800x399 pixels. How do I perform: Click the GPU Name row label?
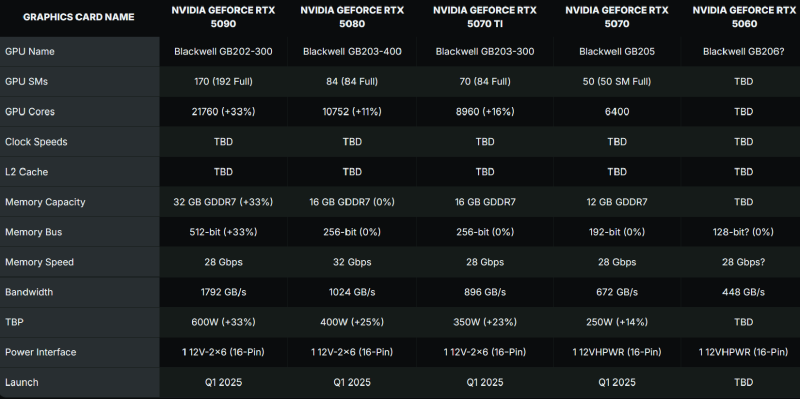pyautogui.click(x=80, y=52)
